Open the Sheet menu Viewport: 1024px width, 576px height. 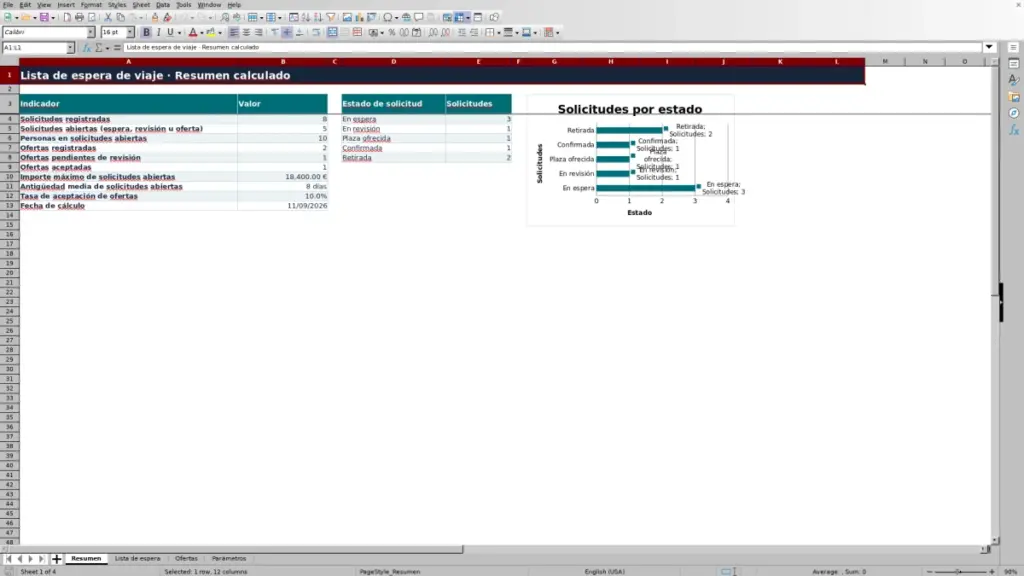[141, 5]
